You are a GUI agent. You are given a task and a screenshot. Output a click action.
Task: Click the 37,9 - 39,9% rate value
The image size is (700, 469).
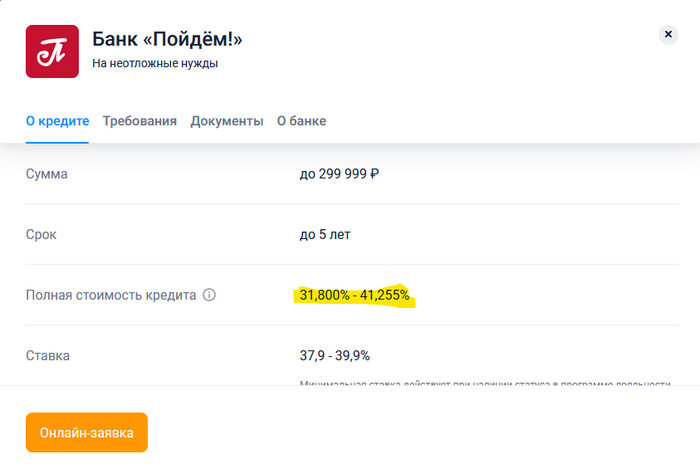(x=334, y=355)
